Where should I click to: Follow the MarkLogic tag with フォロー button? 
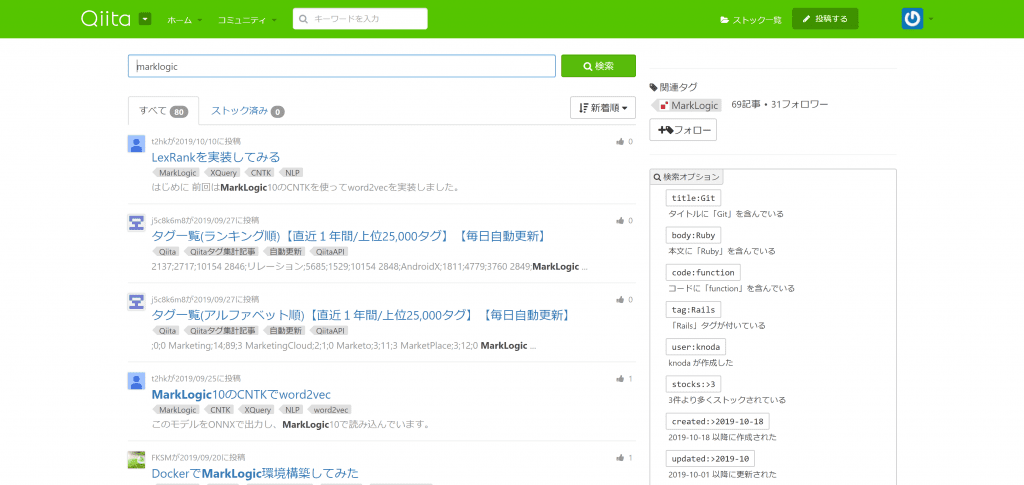pos(681,130)
